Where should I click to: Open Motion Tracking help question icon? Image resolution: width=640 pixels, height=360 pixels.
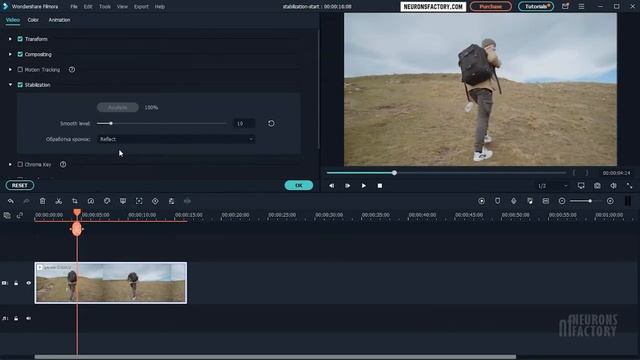click(x=72, y=69)
